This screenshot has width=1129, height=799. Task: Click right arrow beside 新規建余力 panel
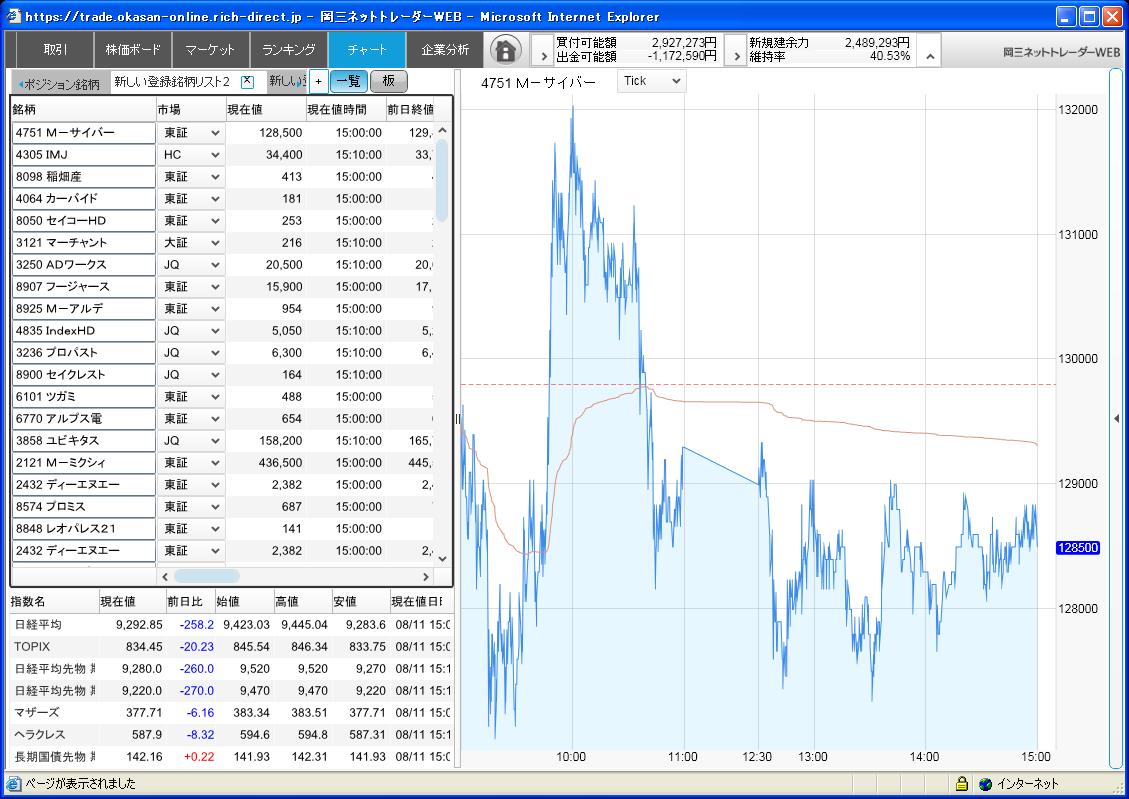click(737, 57)
